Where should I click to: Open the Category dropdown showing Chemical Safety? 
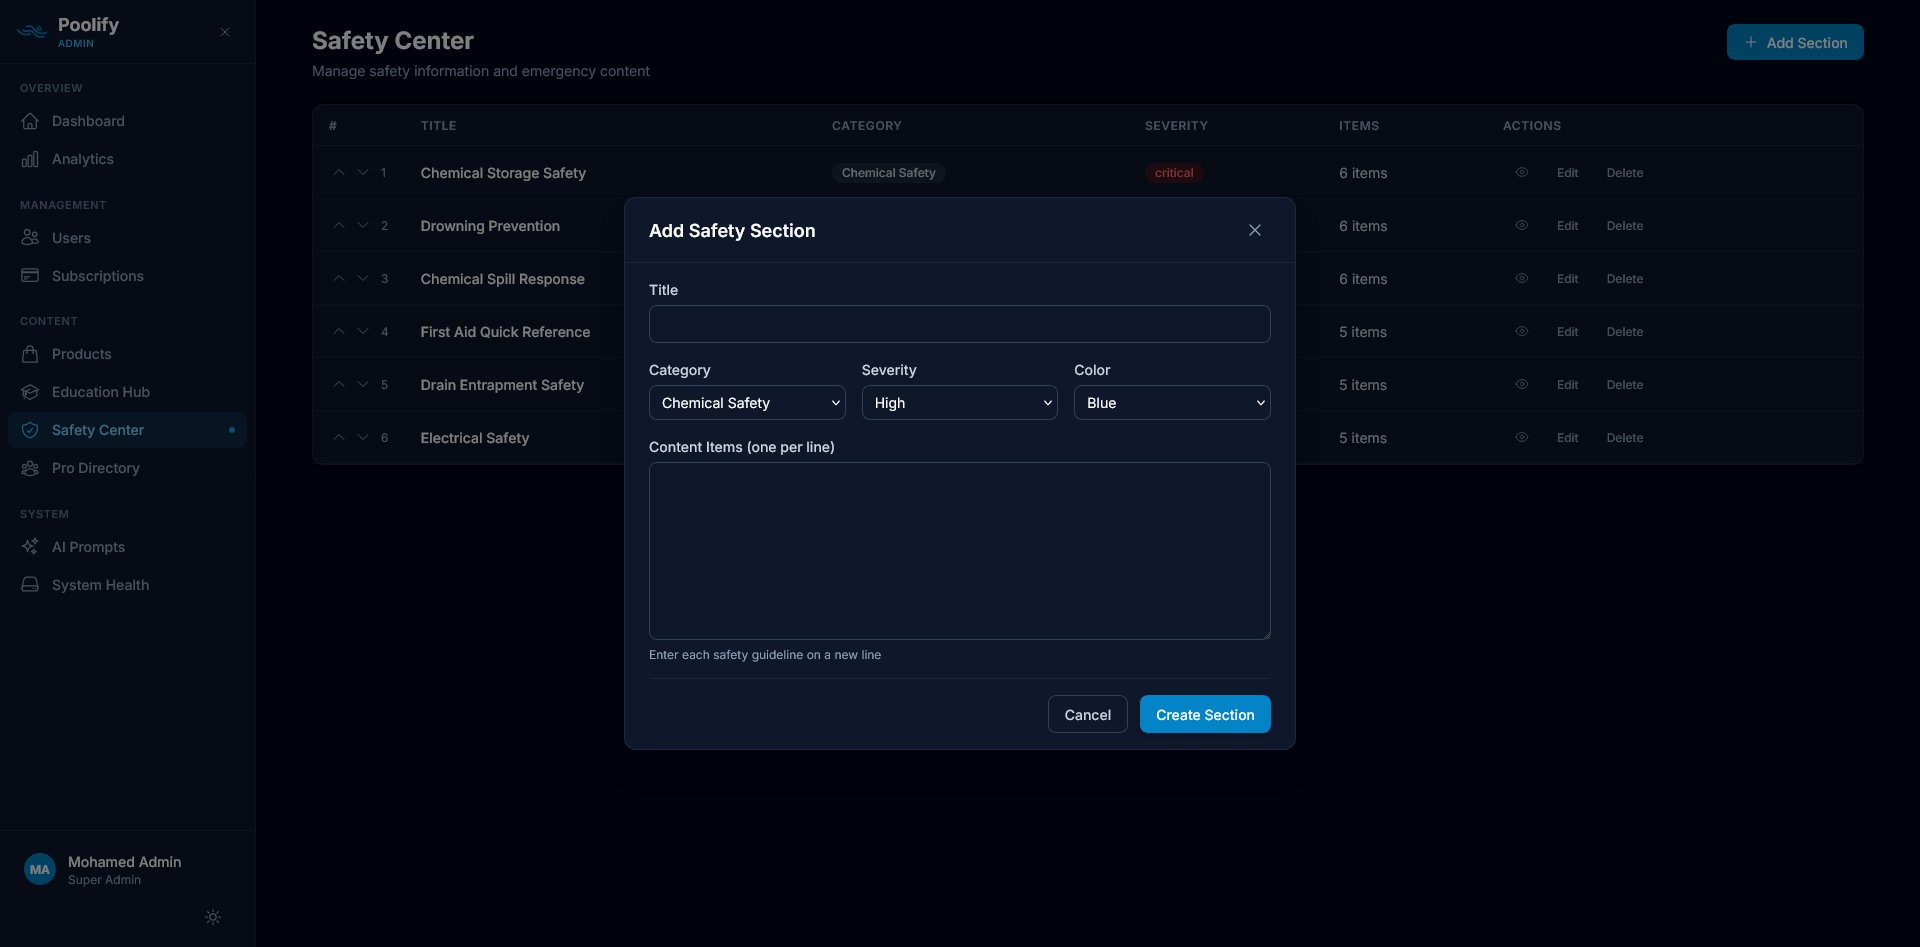(747, 402)
